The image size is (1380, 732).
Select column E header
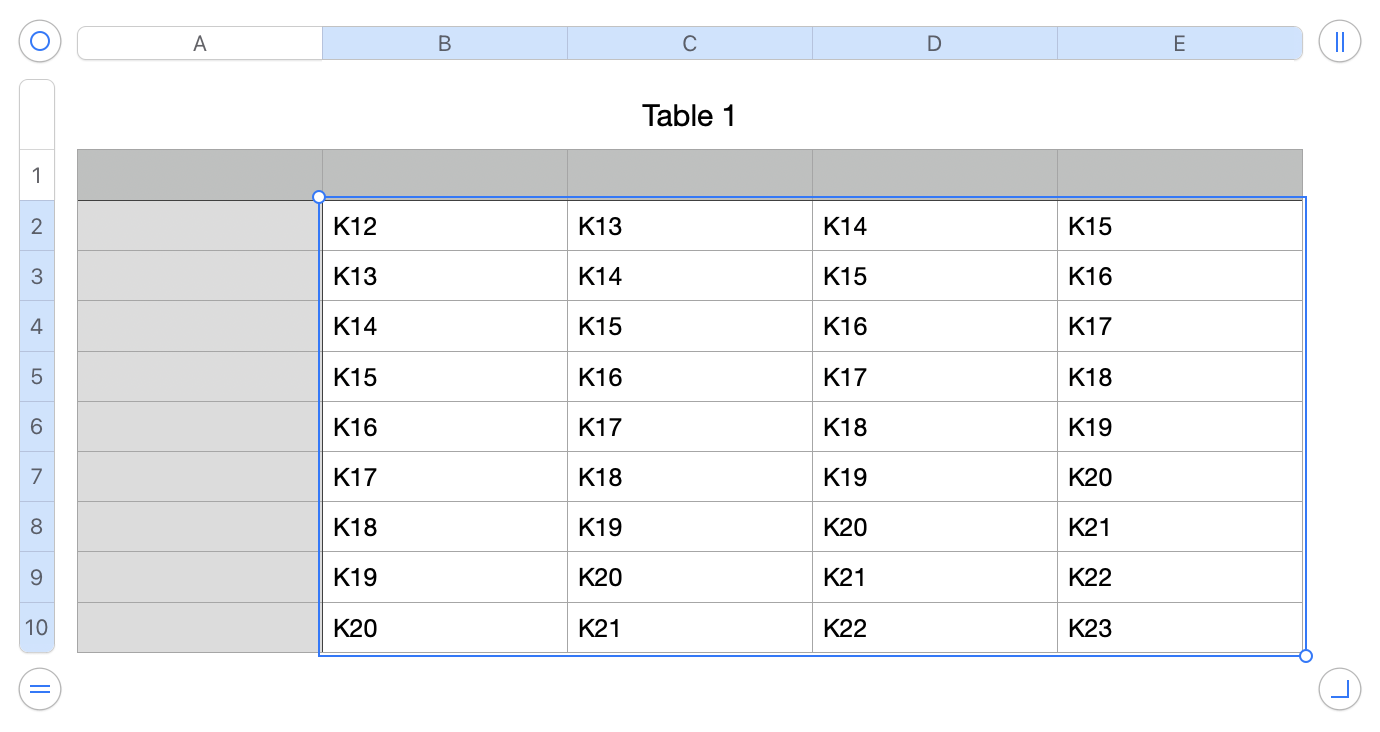point(1179,44)
